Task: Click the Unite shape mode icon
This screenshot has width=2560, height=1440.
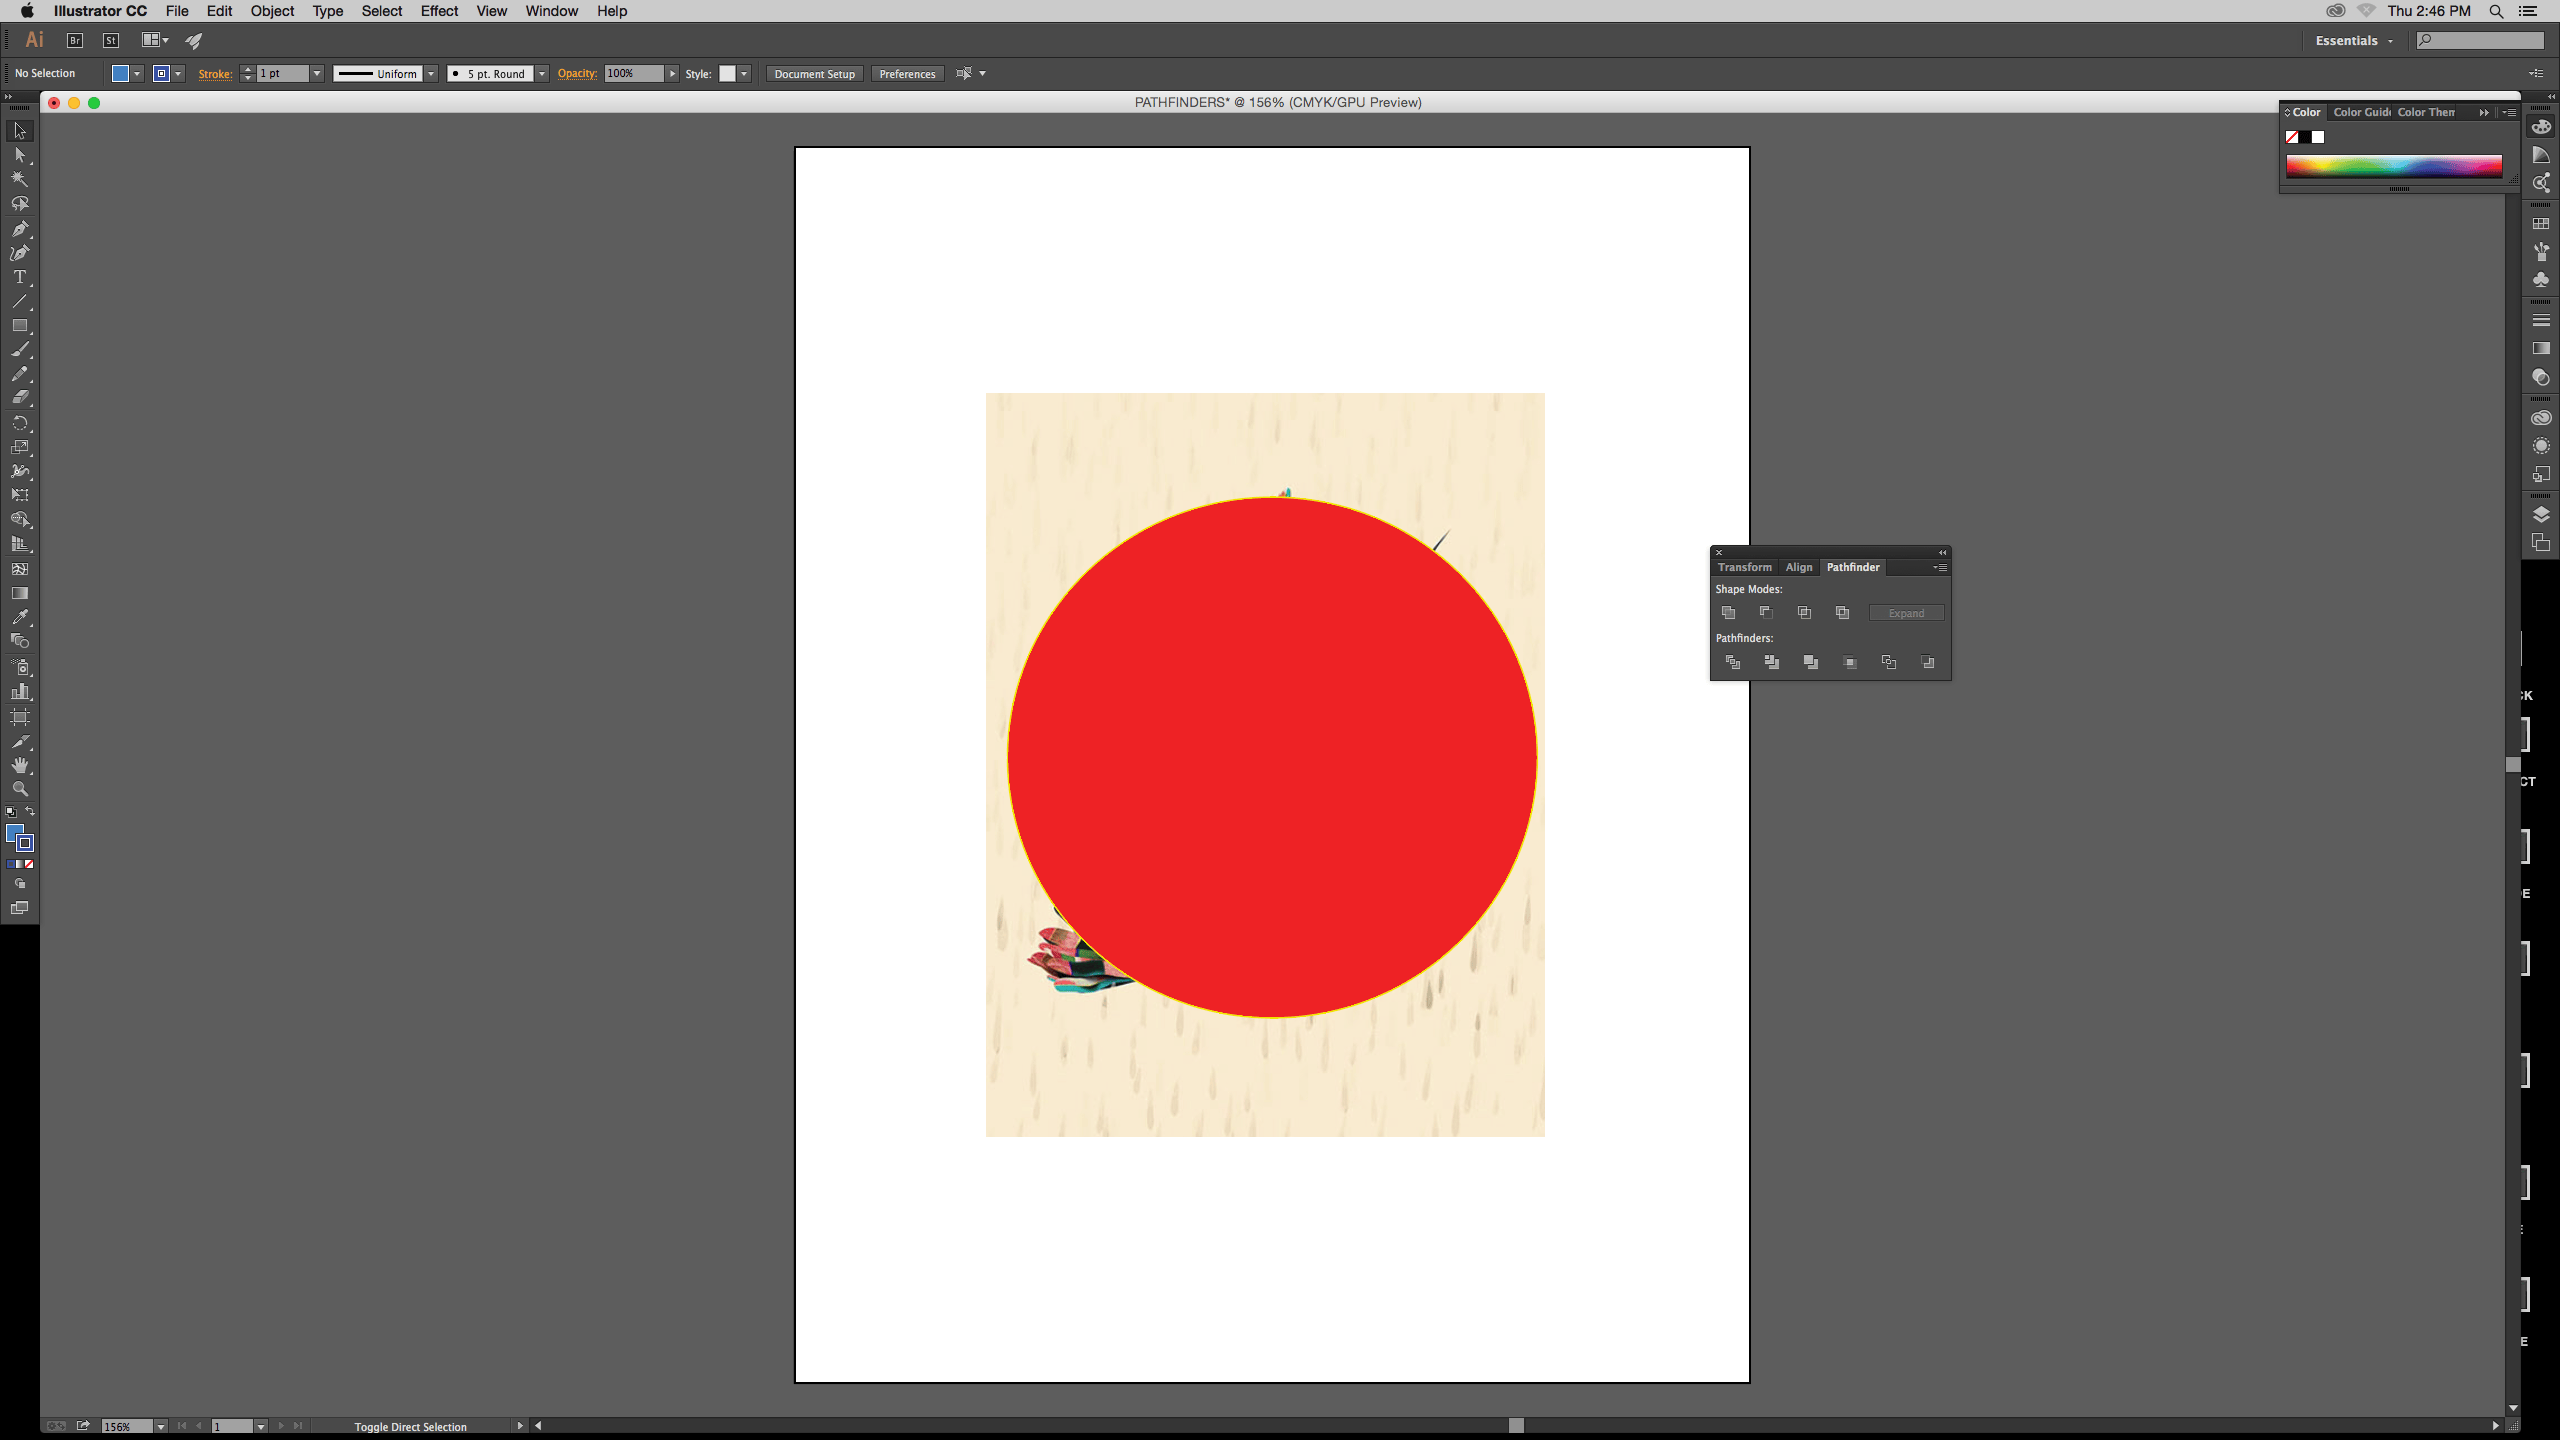Action: [x=1728, y=613]
